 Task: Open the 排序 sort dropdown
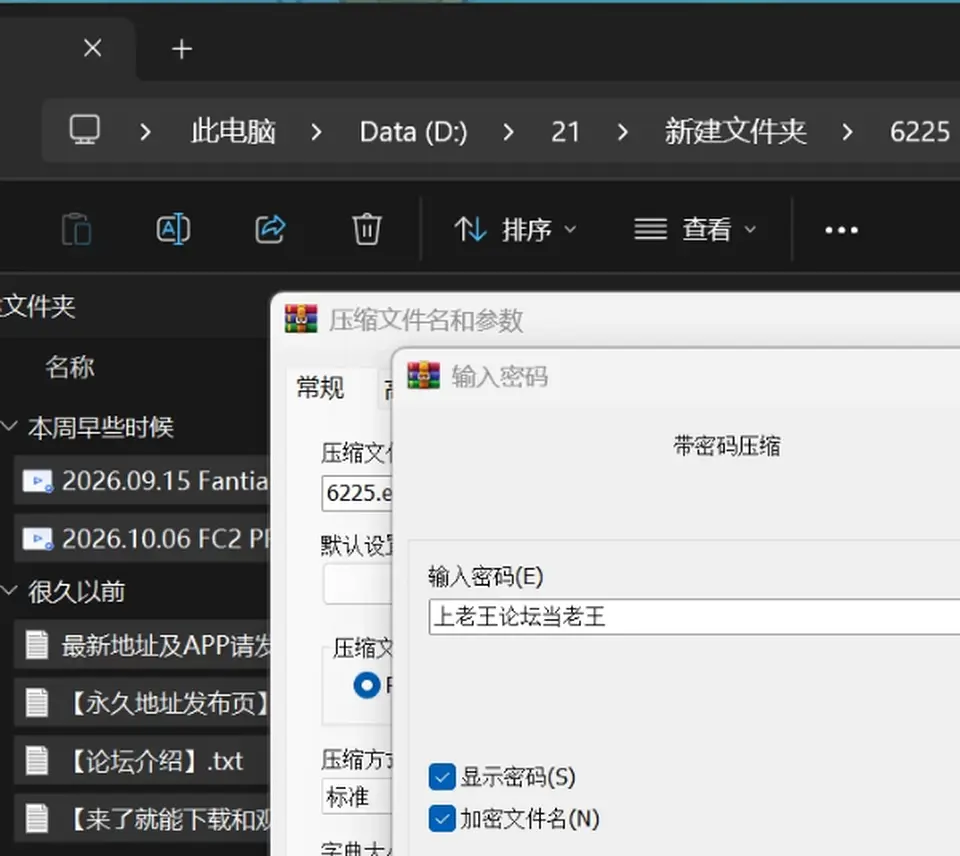[x=515, y=230]
